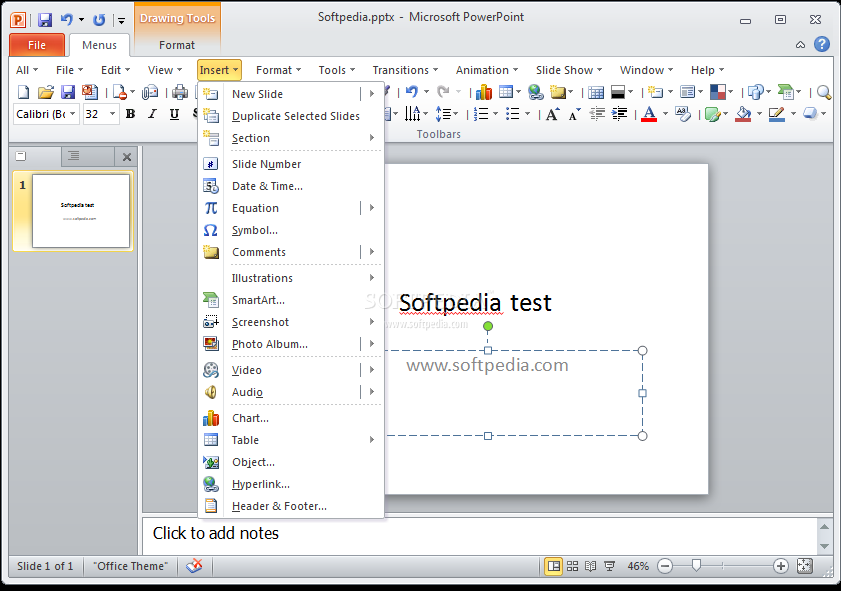Open Screenshot submenu
This screenshot has width=841, height=591.
[291, 322]
